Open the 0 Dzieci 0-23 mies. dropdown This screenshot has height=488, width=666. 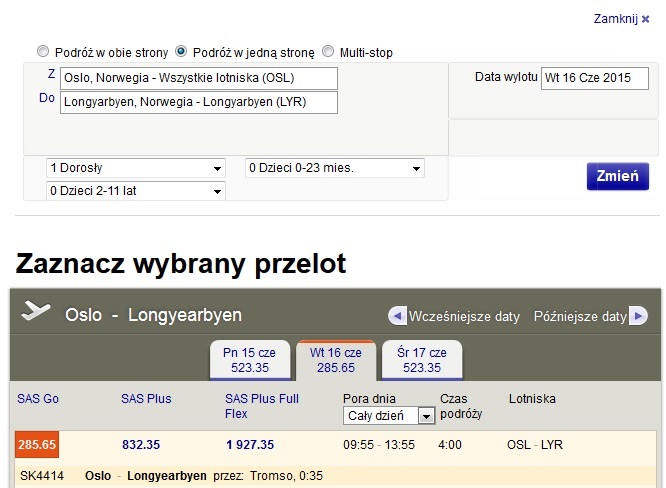[335, 168]
